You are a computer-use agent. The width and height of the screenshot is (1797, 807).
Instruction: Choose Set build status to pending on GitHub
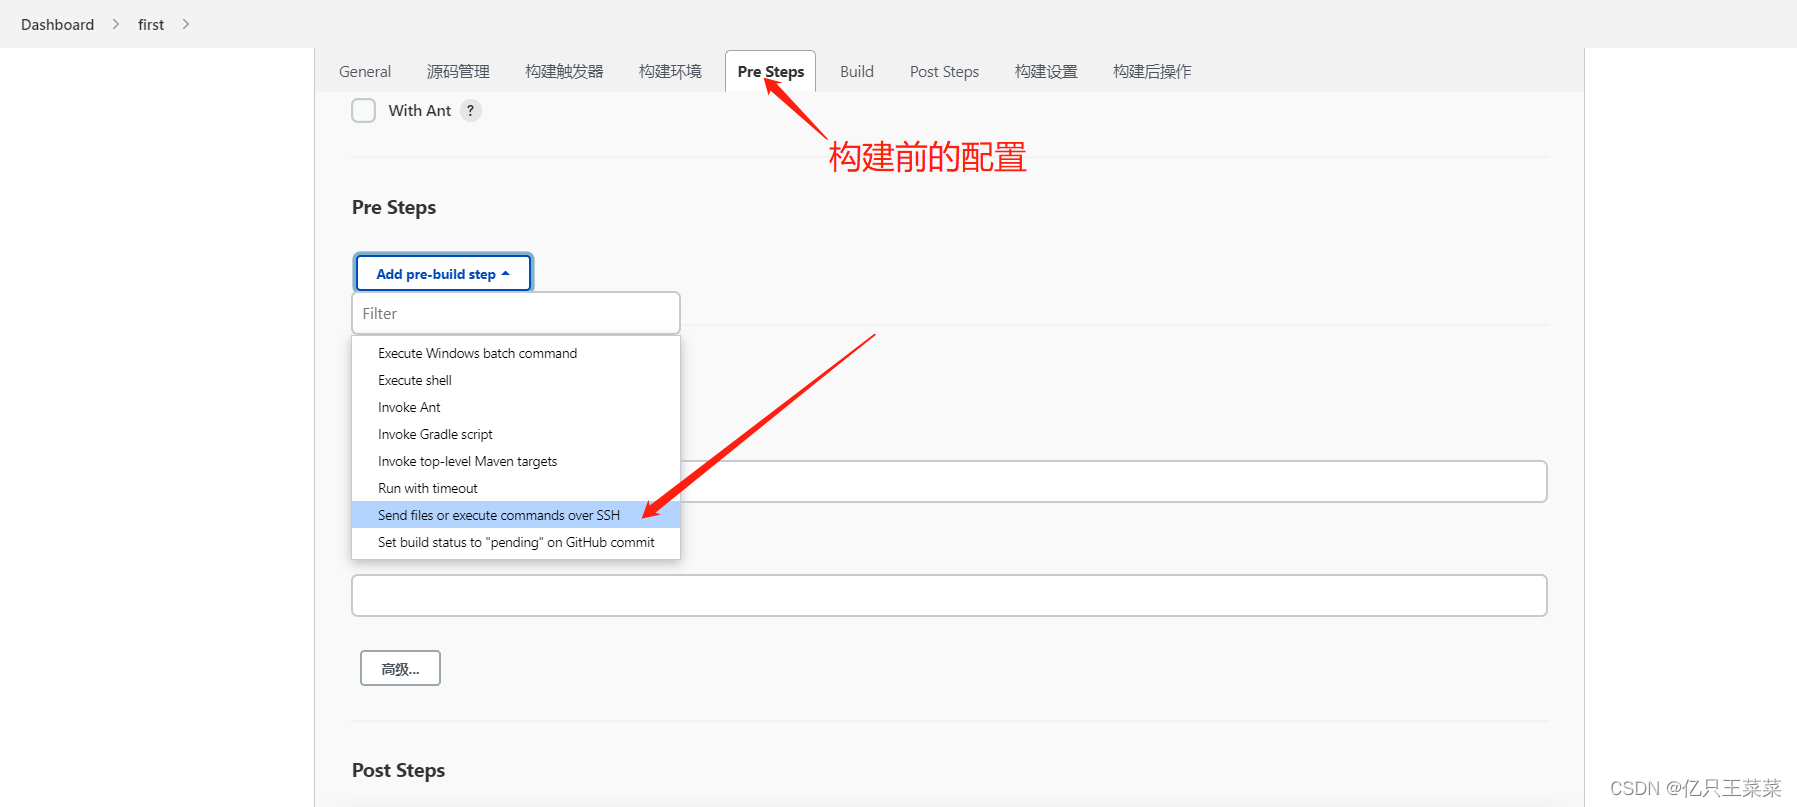[516, 542]
